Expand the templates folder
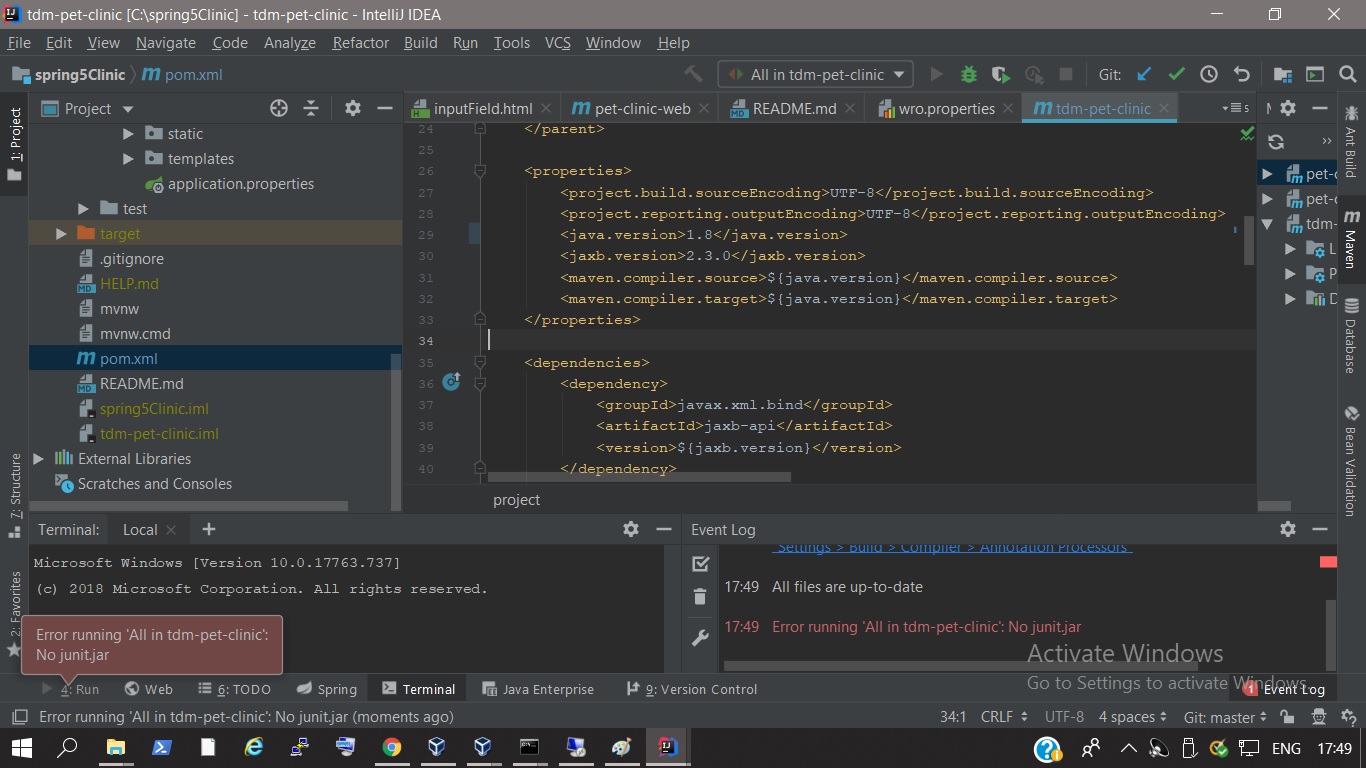The width and height of the screenshot is (1366, 768). tap(128, 158)
